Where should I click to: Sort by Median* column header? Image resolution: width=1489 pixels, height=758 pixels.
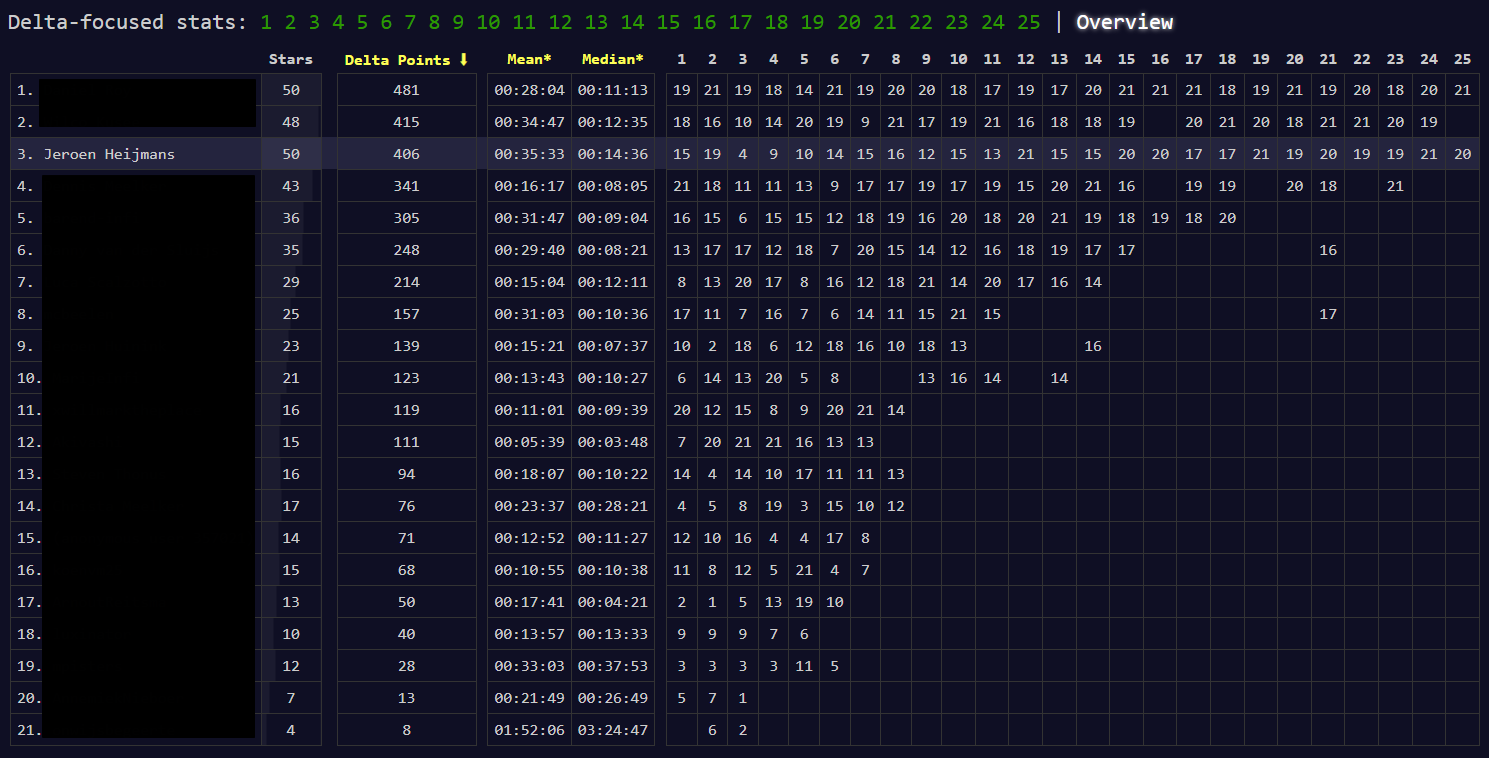click(613, 60)
